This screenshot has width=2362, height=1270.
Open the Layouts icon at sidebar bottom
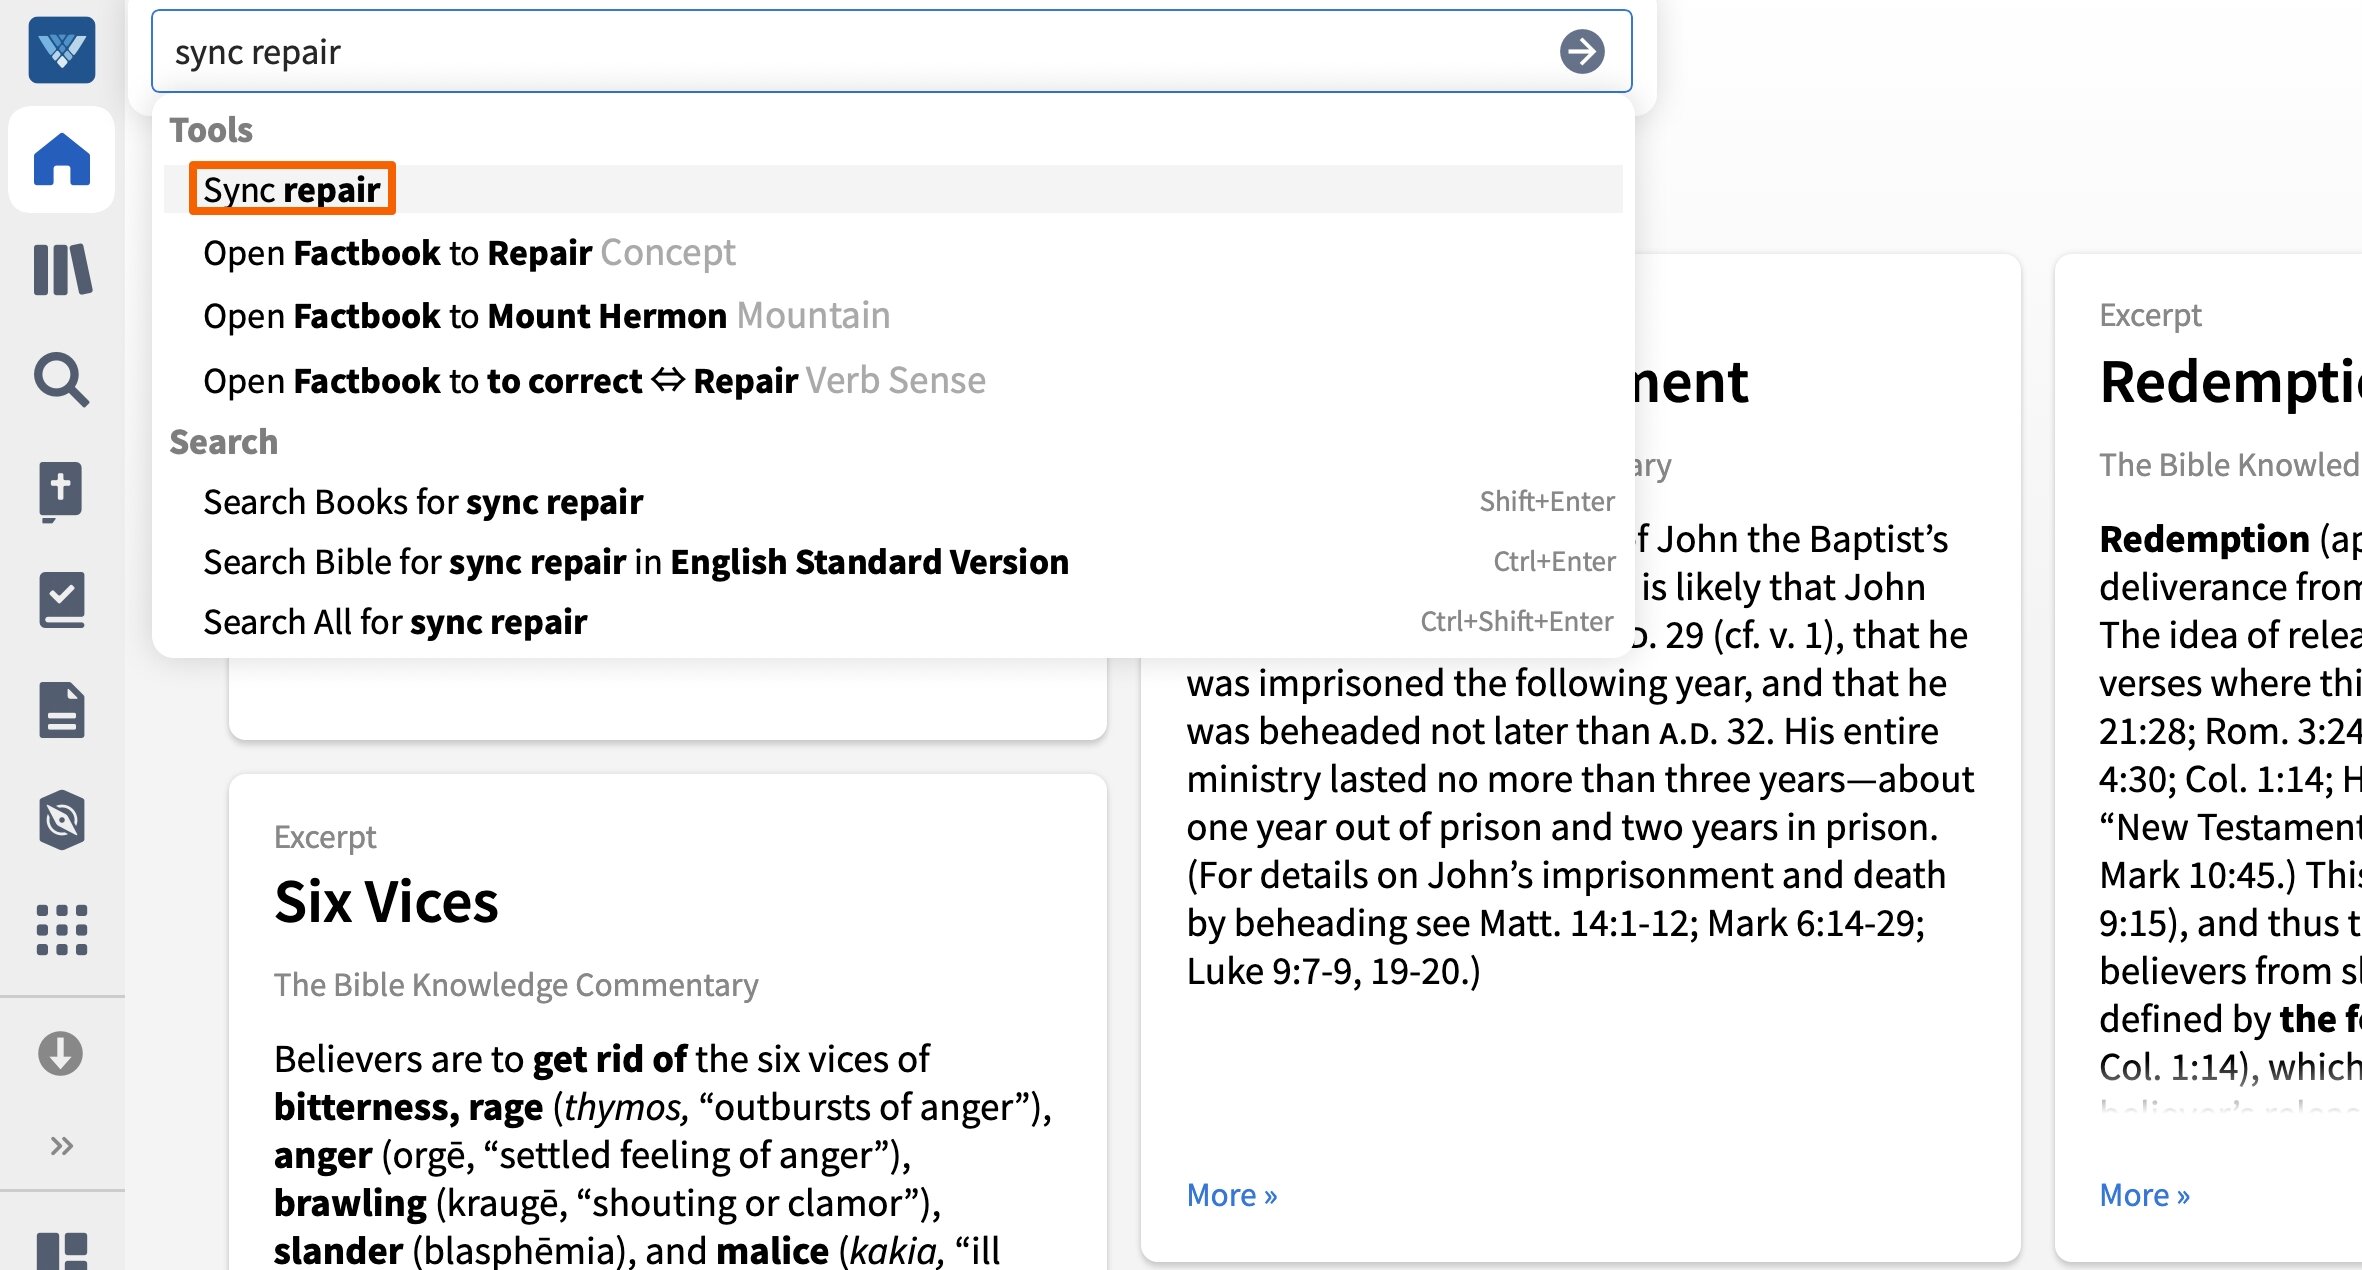[62, 1250]
